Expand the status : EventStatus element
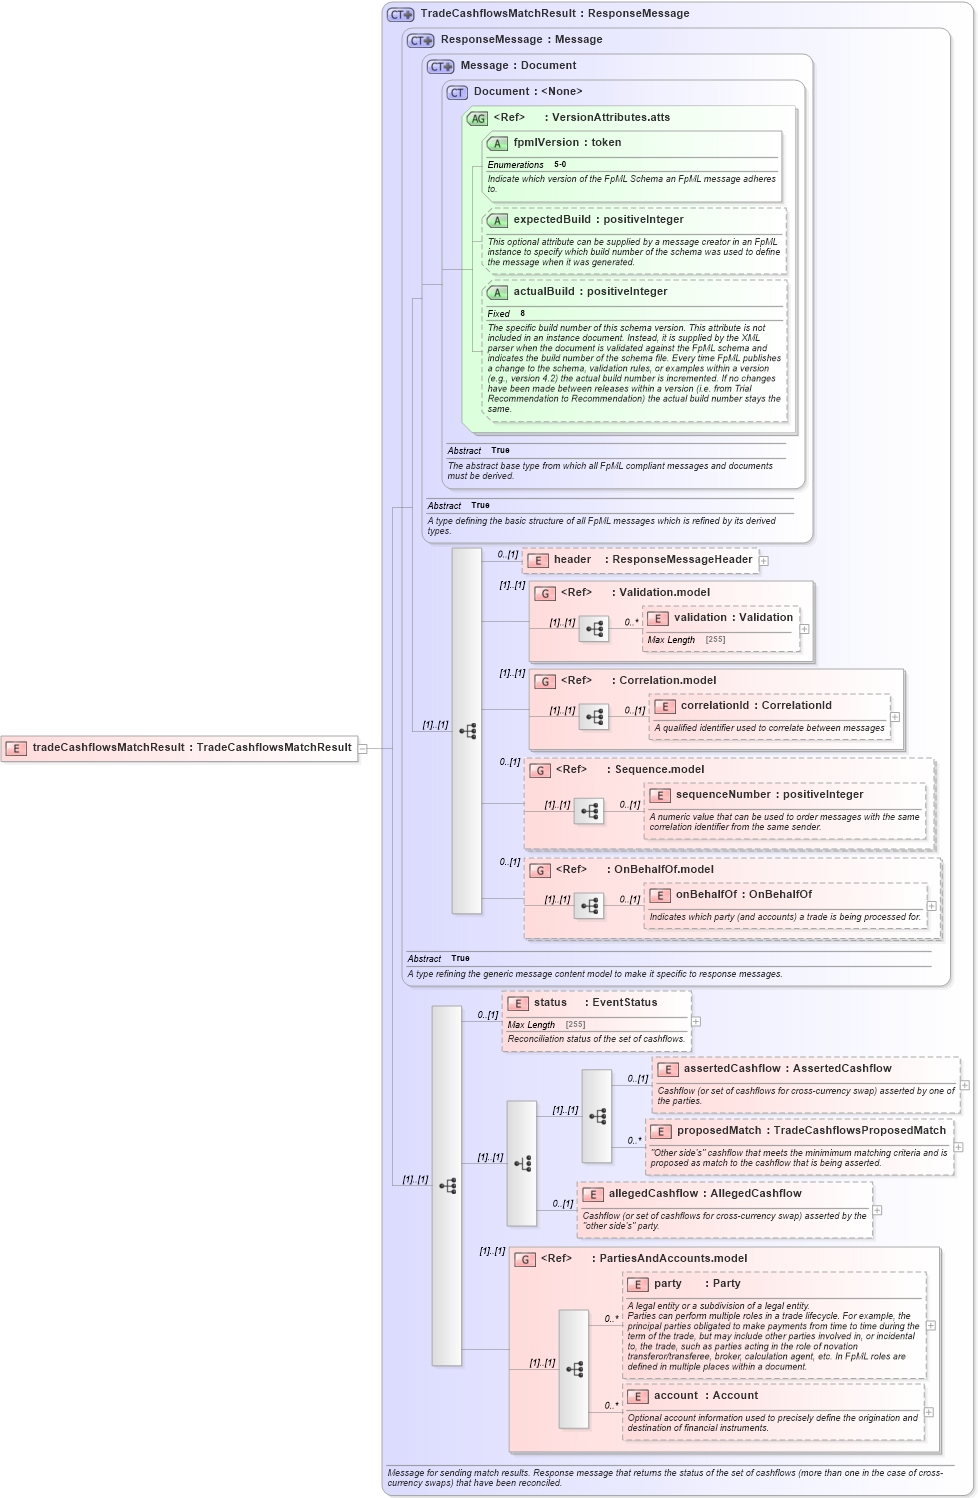 tap(696, 1021)
